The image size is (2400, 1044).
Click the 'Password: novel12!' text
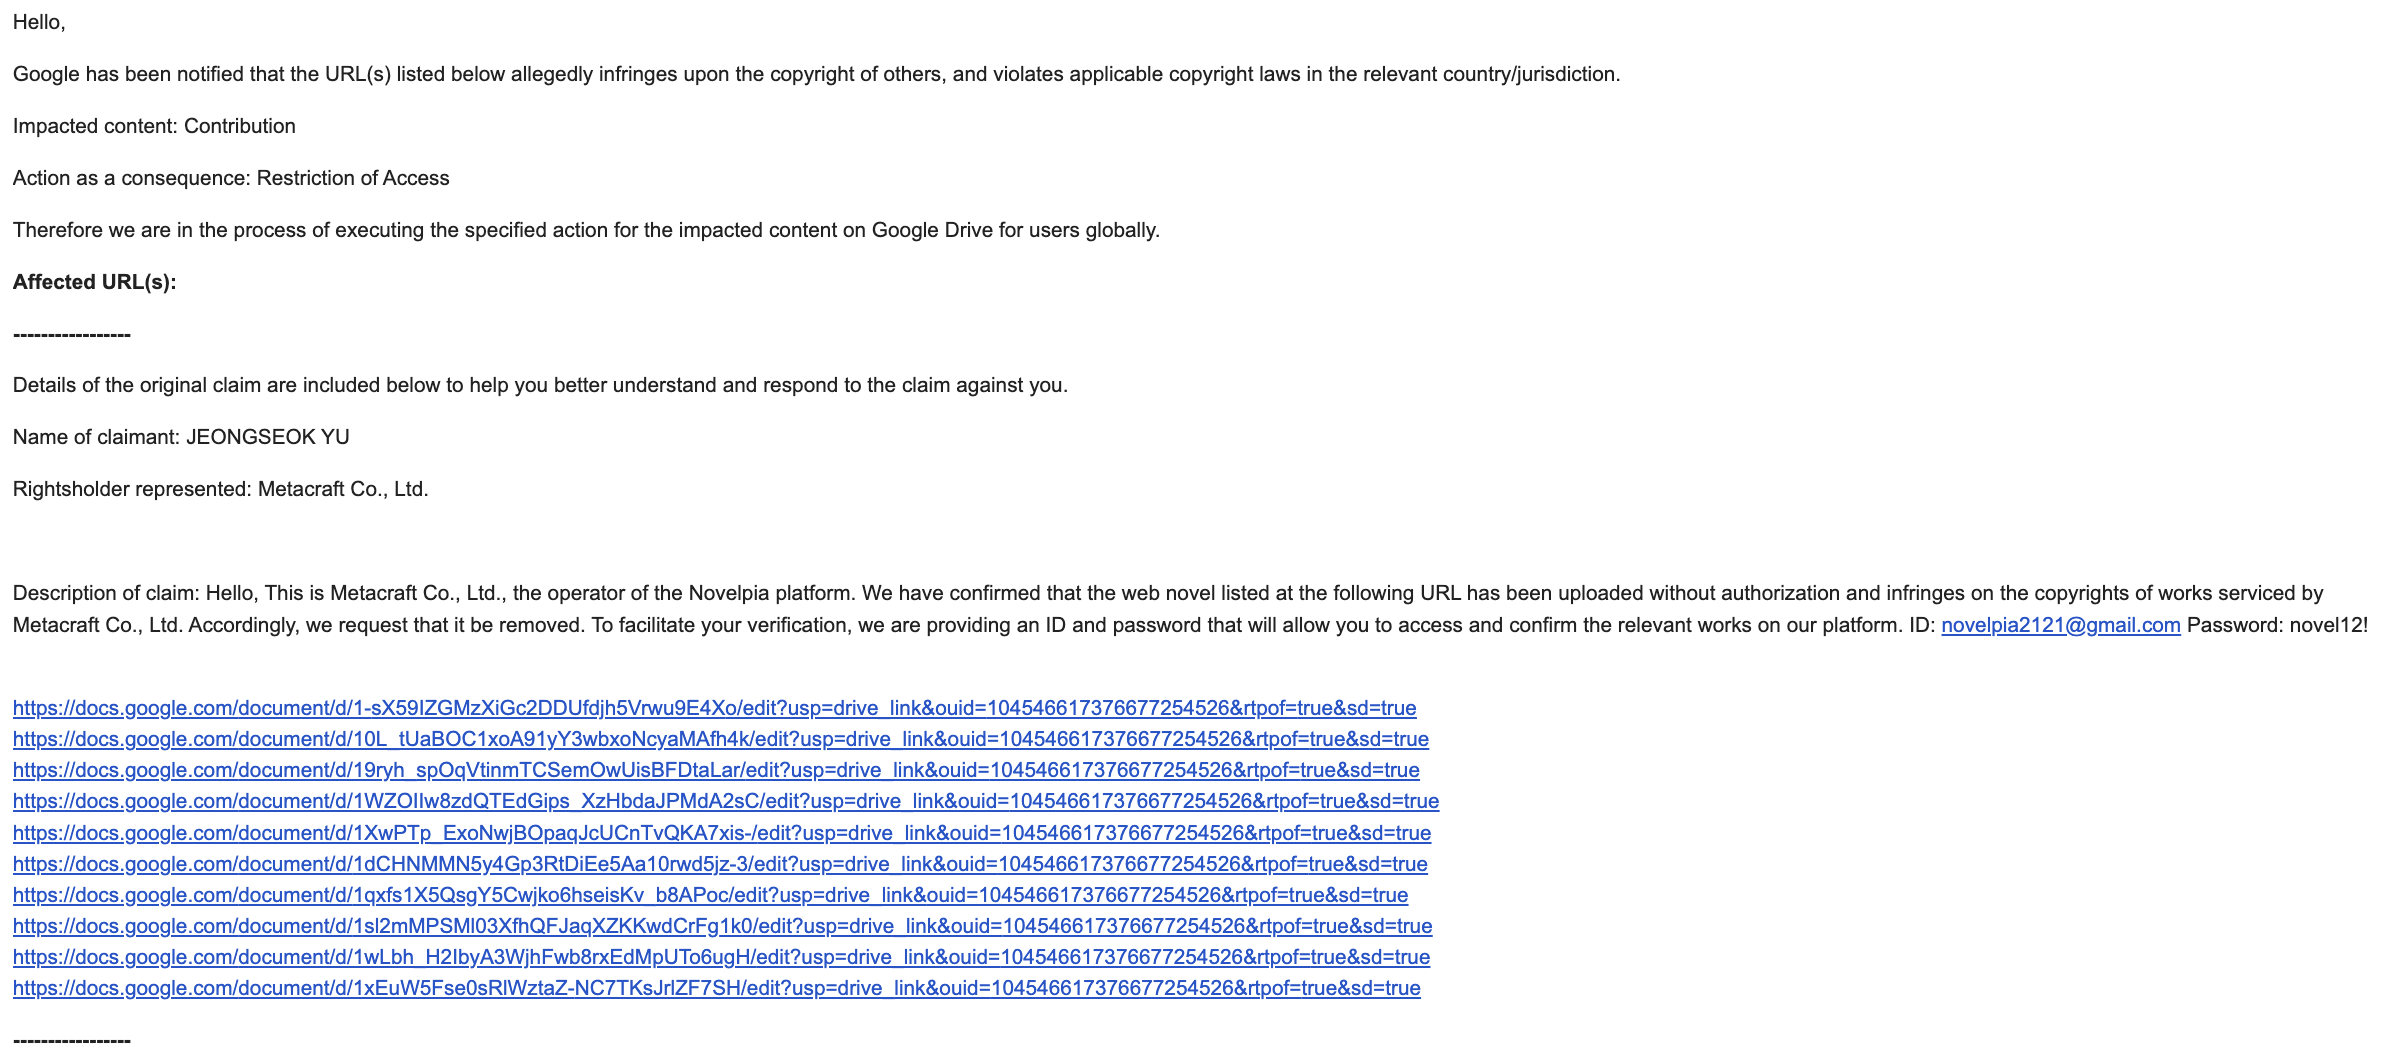2277,625
